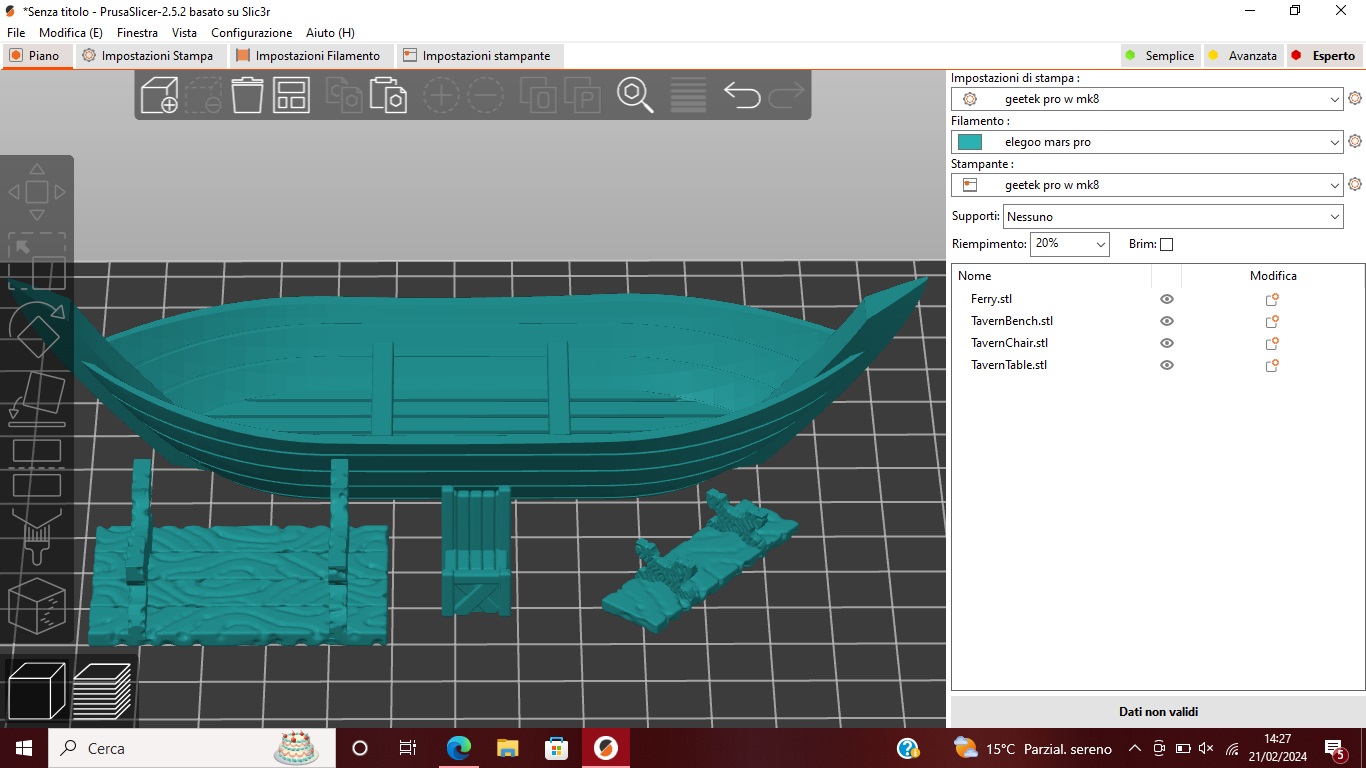Viewport: 1366px width, 768px height.
Task: Open the Search magnifier tool
Action: pos(635,95)
